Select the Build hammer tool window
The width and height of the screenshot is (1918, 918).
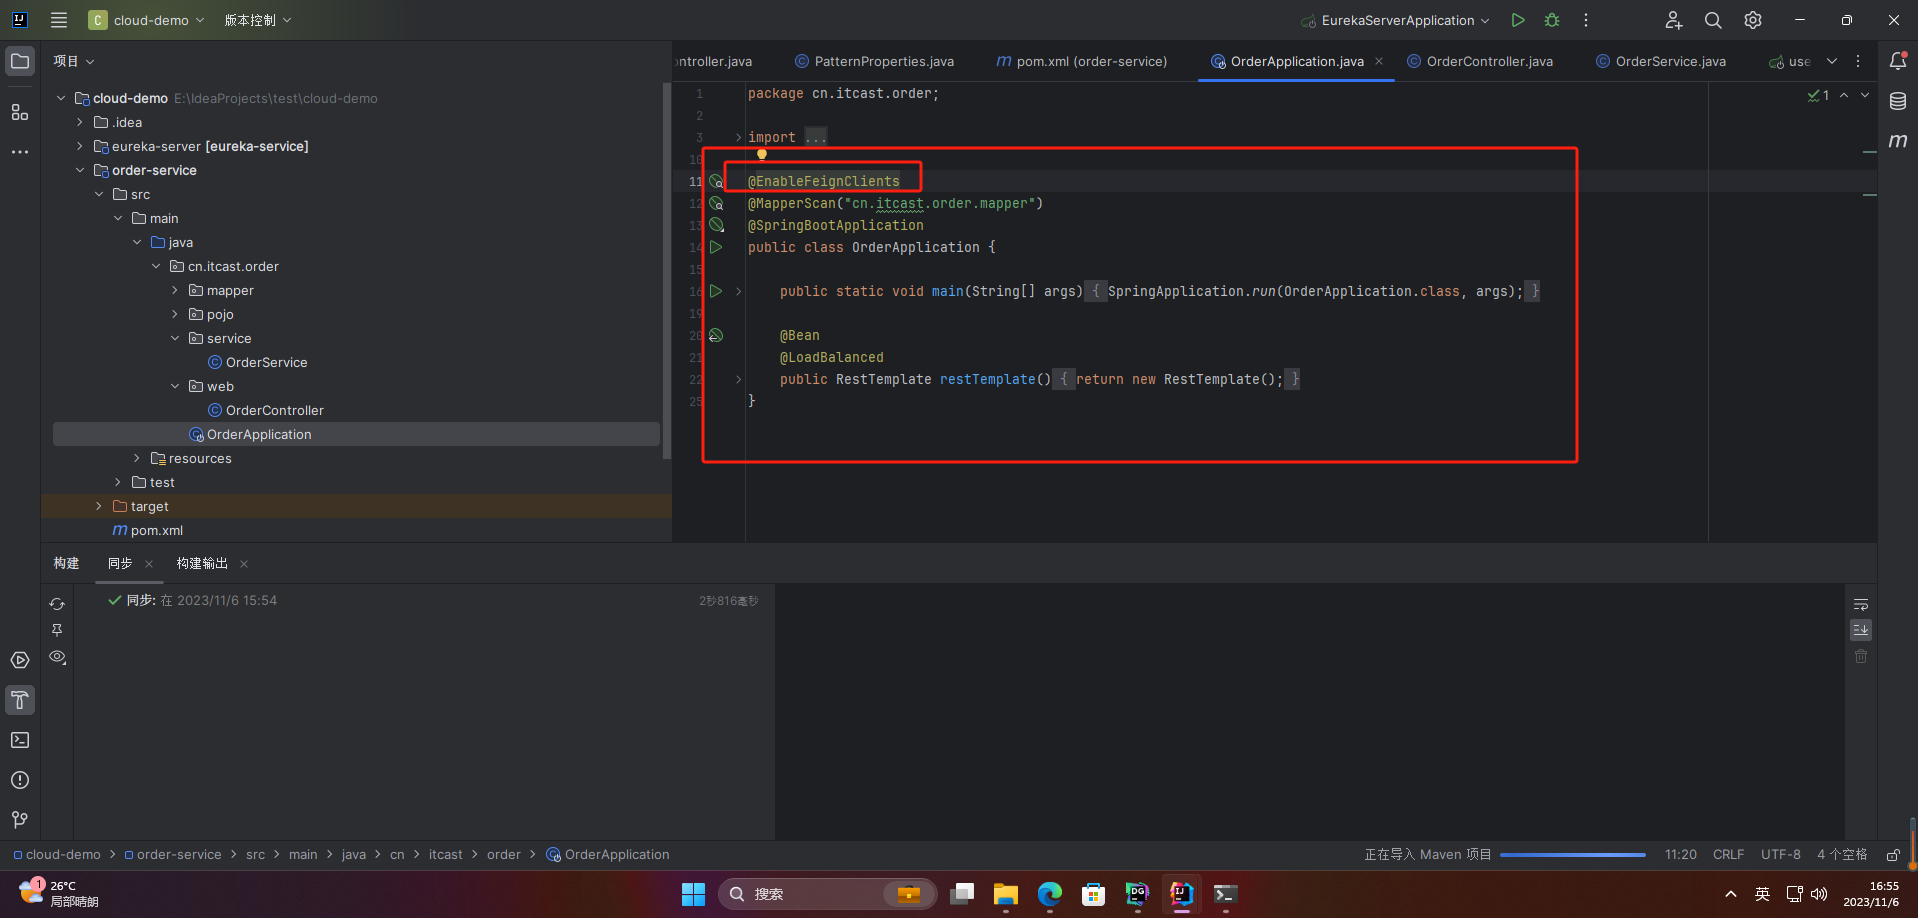(20, 700)
